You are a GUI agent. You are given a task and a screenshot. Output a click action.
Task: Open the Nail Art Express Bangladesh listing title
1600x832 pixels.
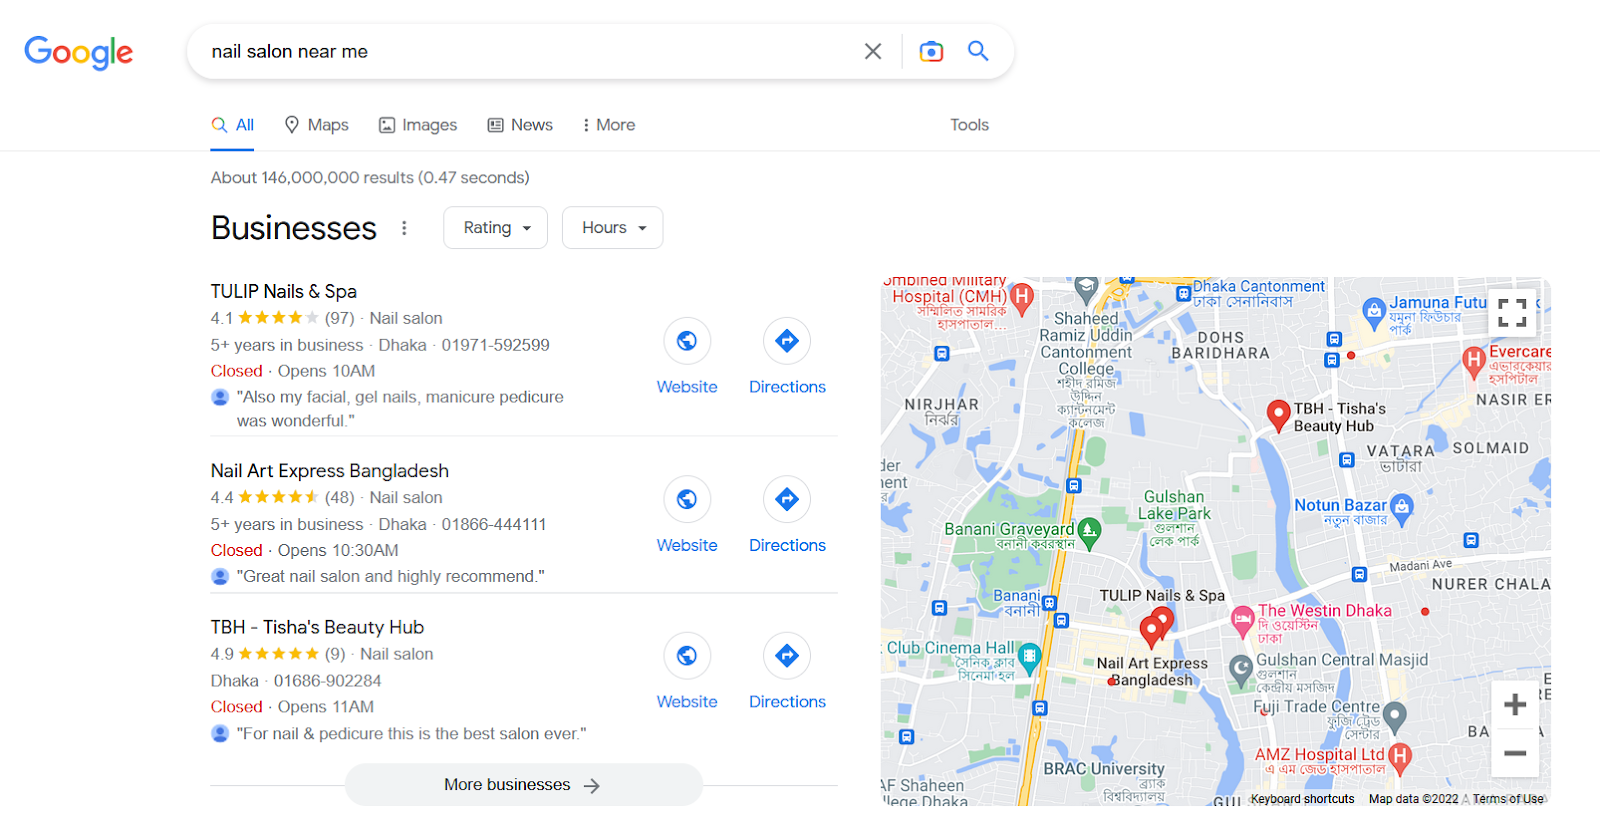click(330, 471)
